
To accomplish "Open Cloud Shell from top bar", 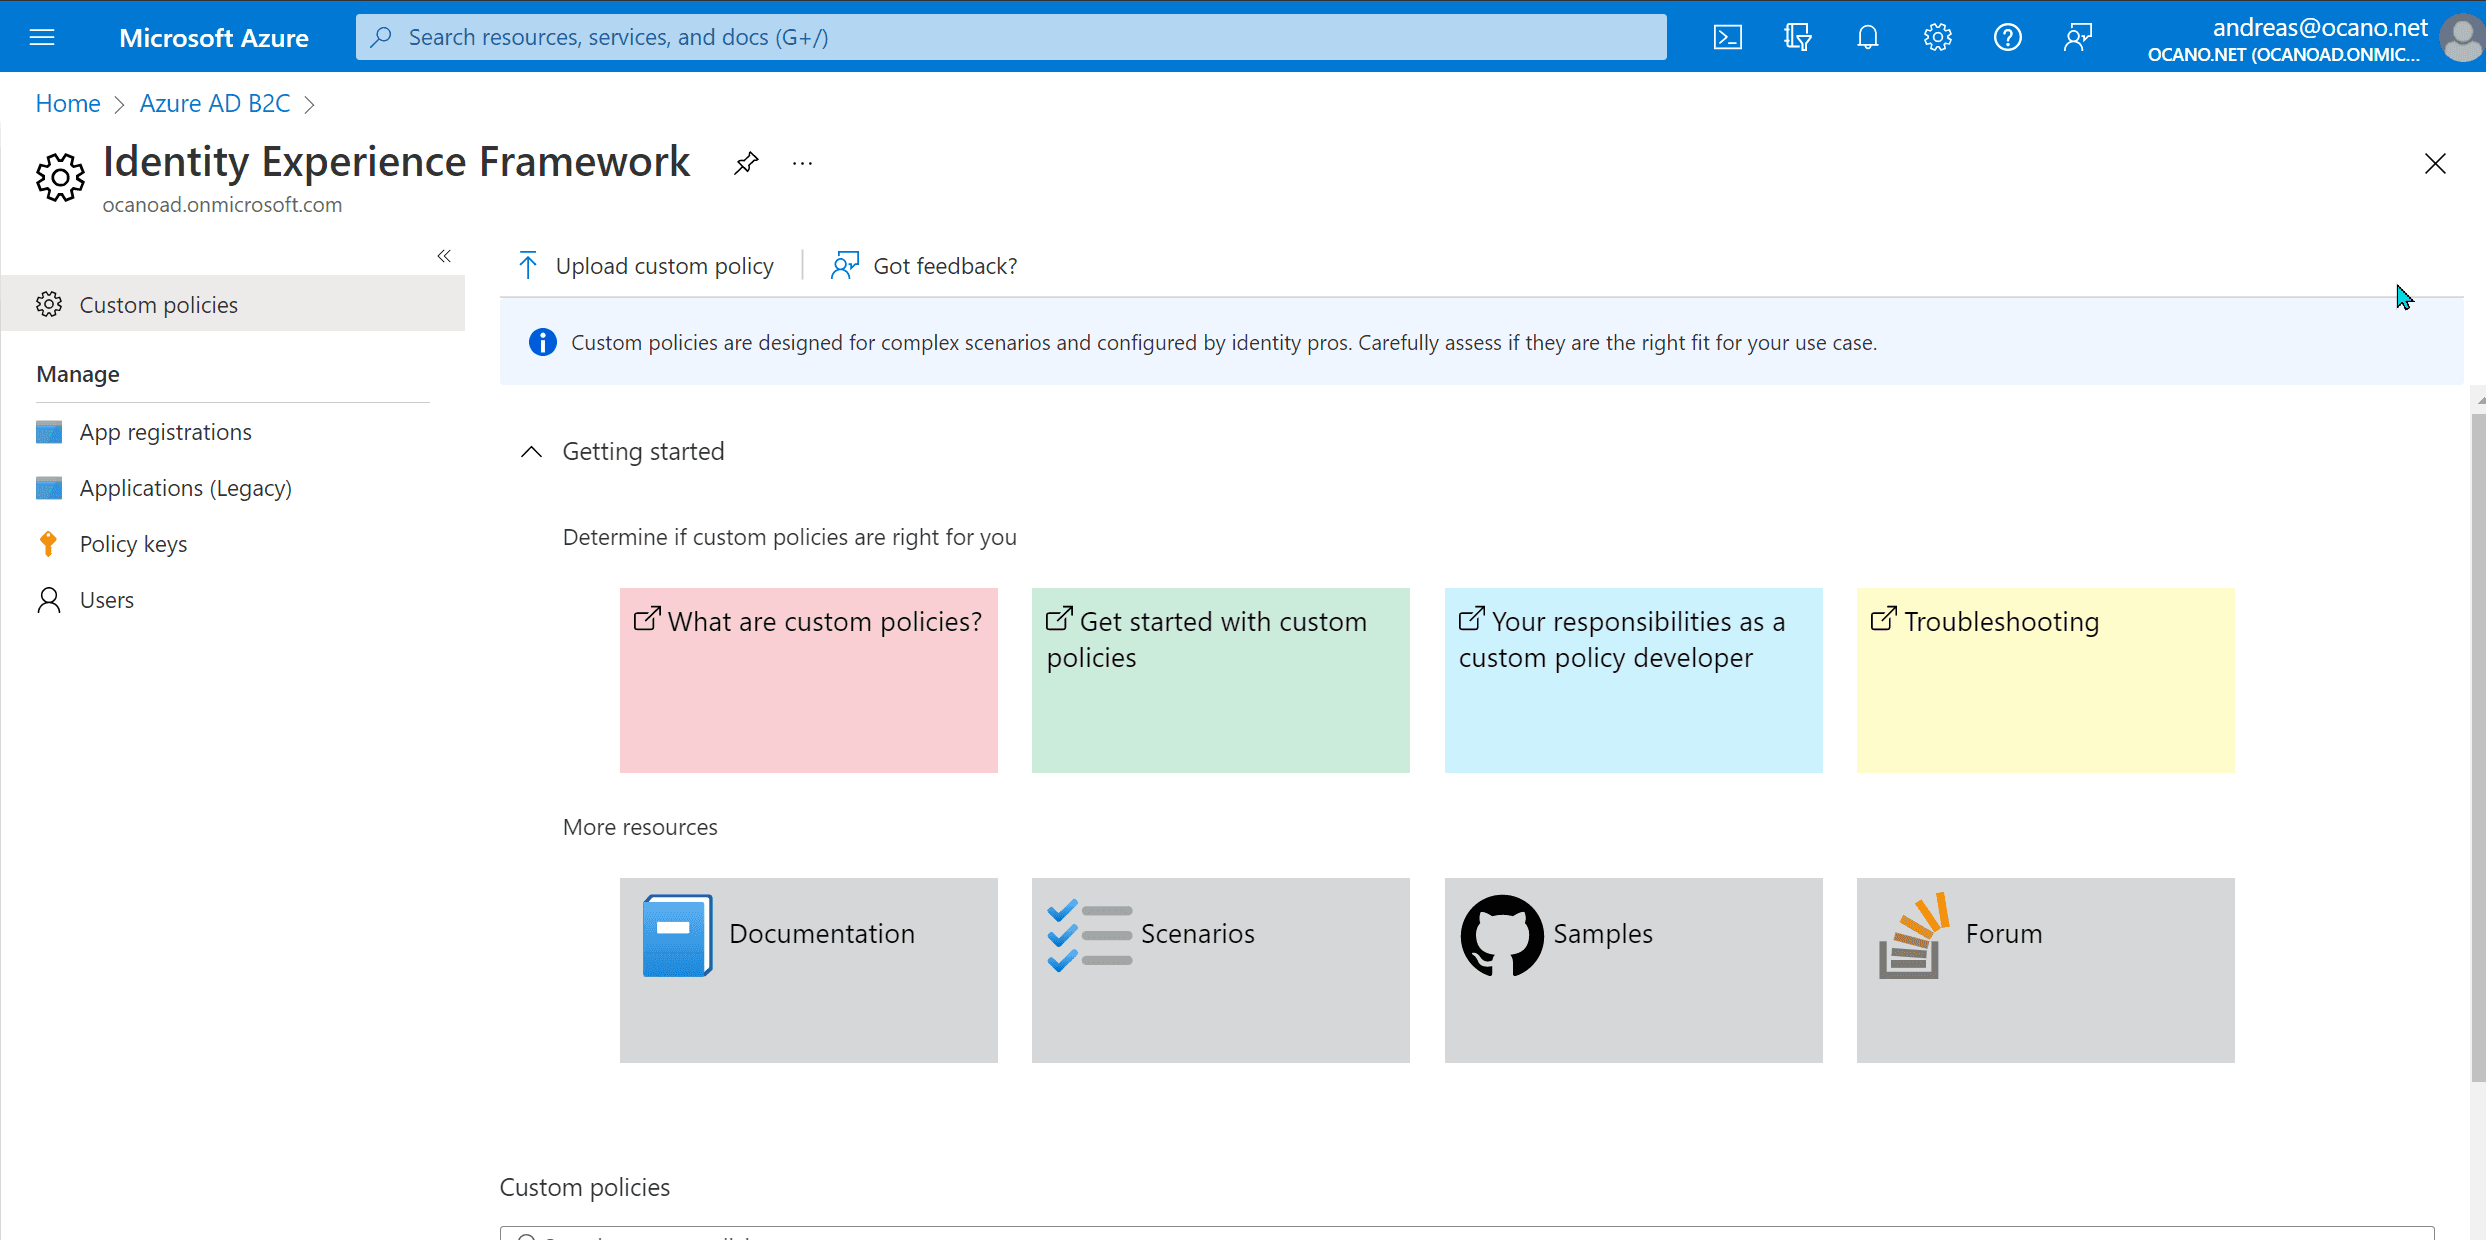I will 1727,38.
